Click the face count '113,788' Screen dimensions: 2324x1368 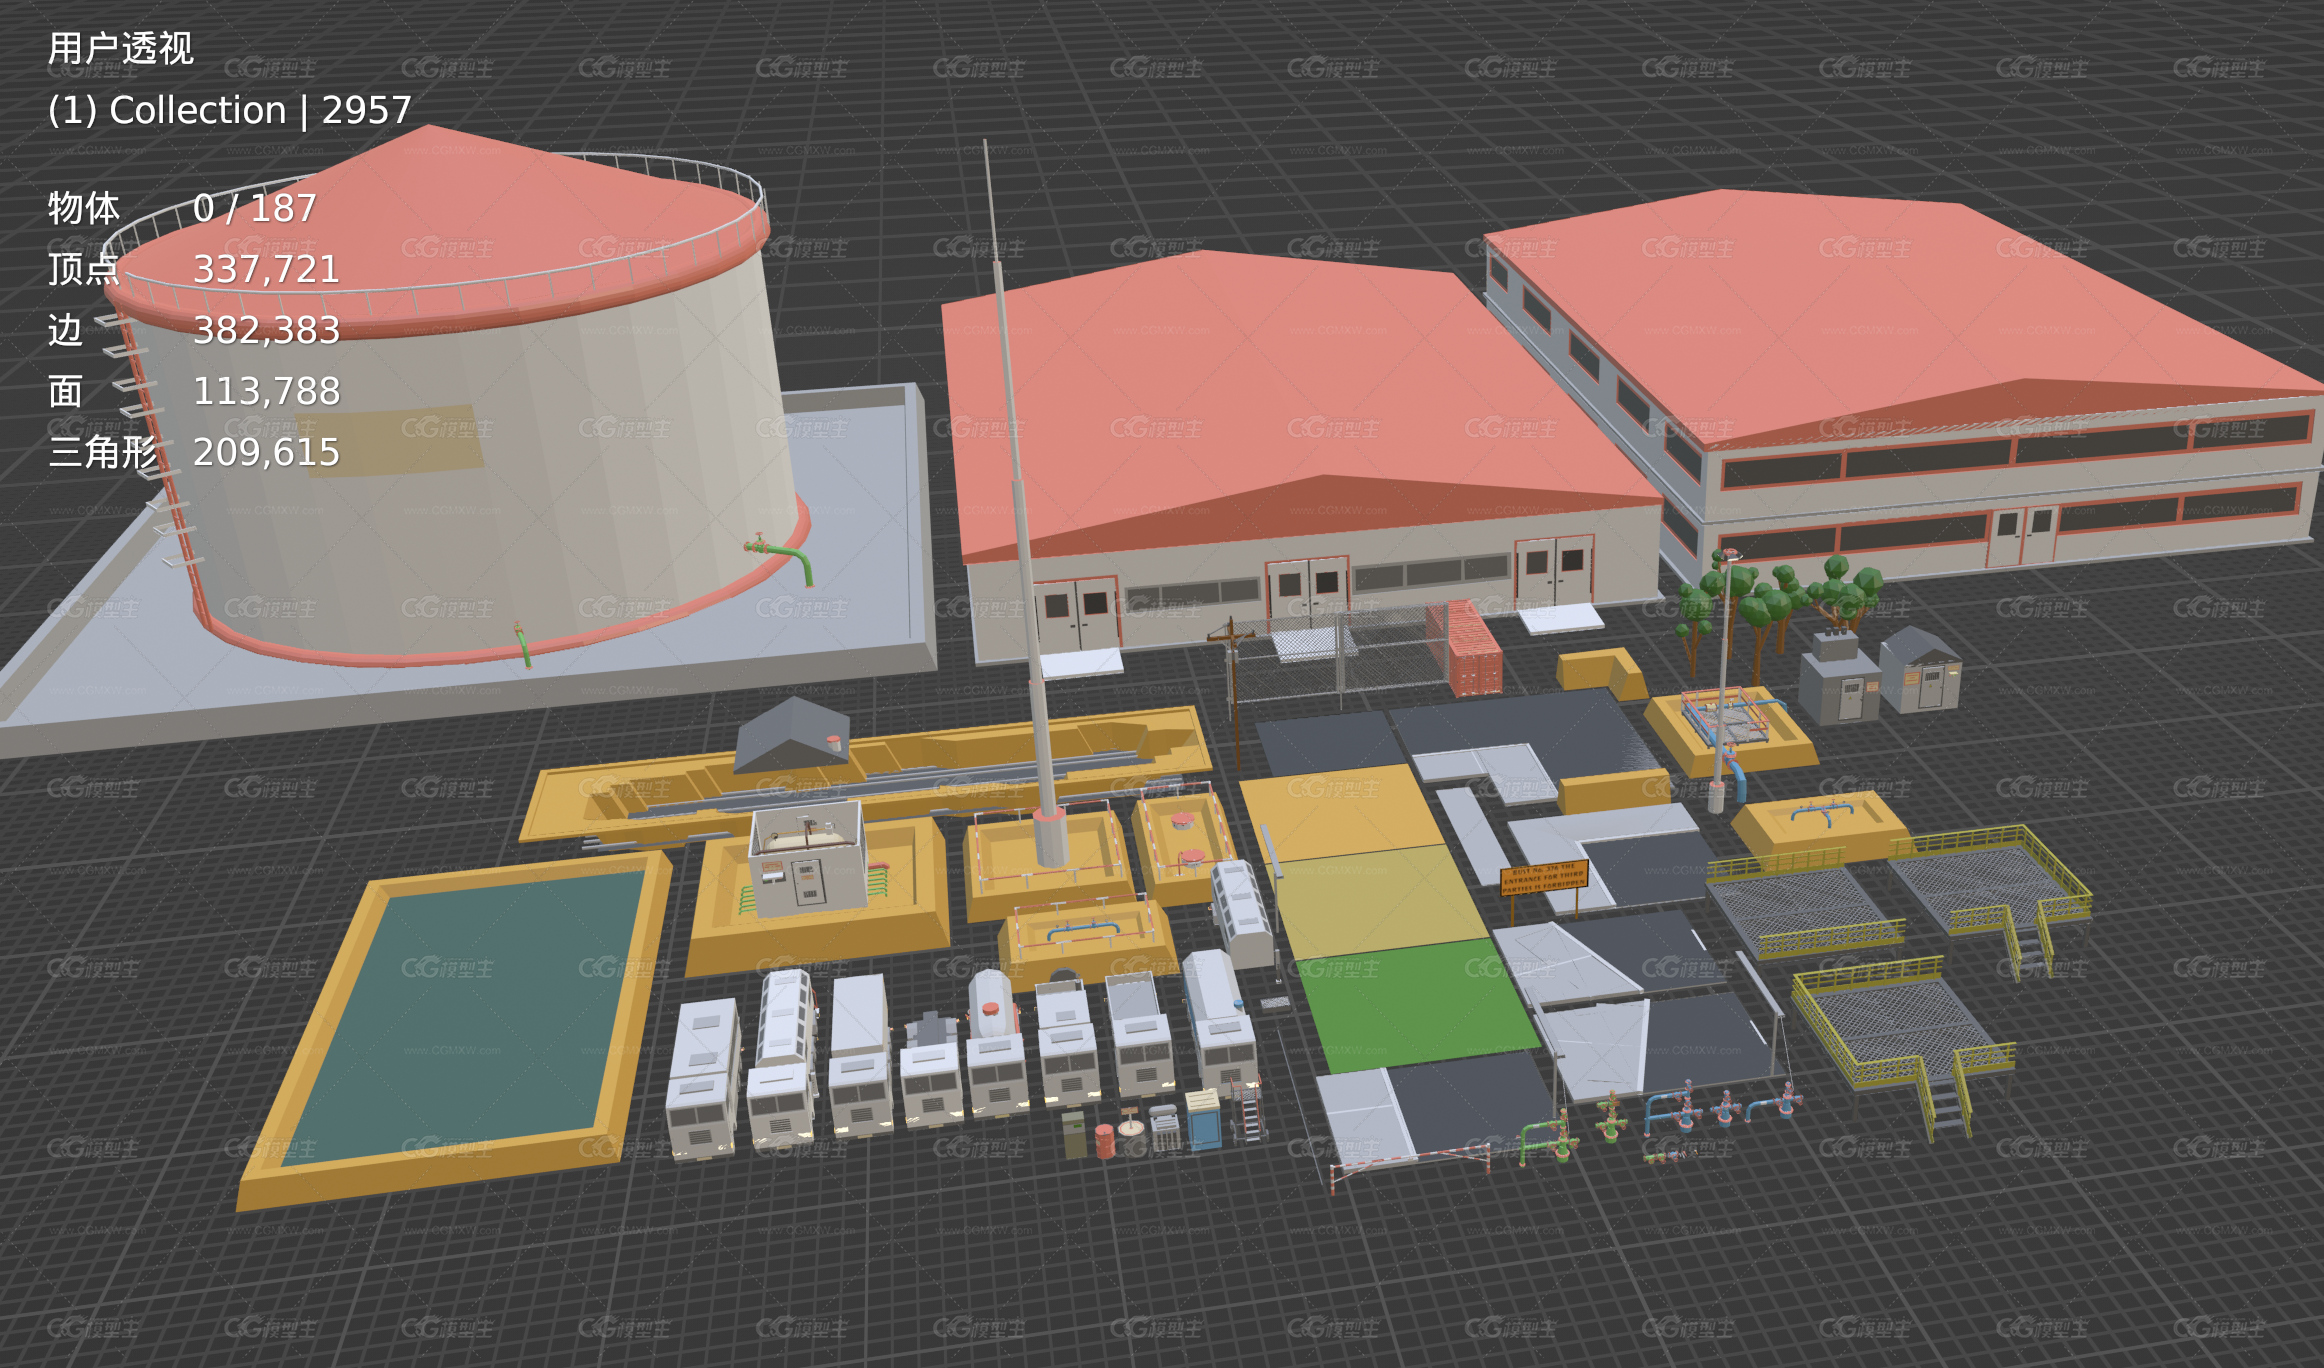click(x=266, y=391)
